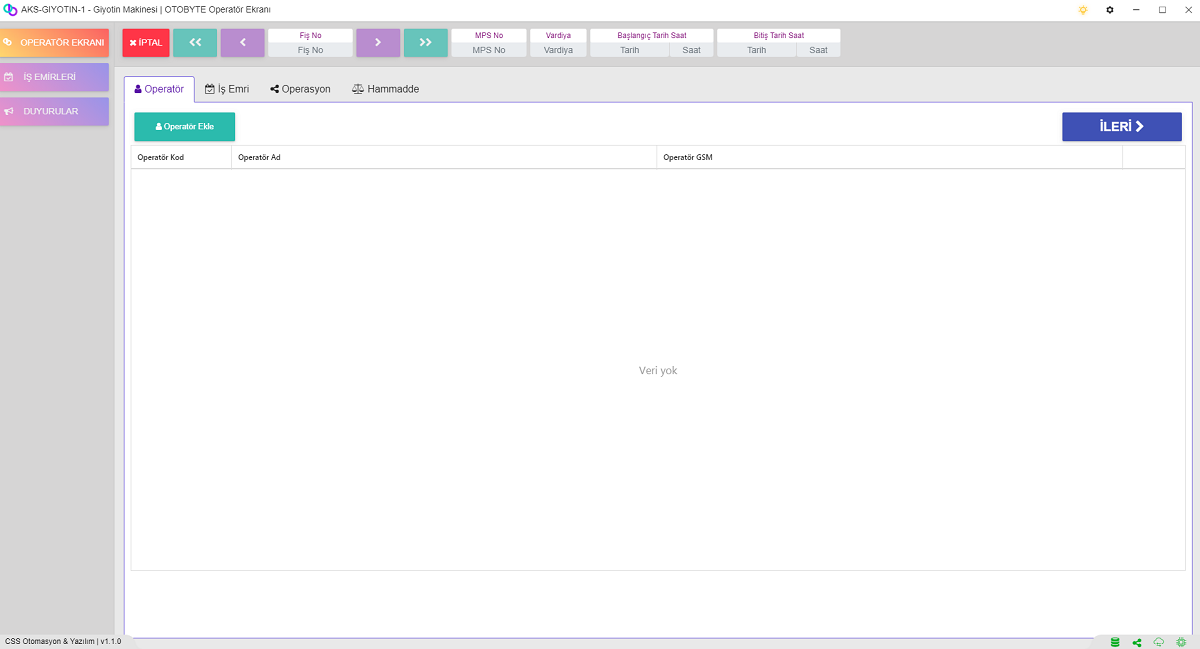This screenshot has width=1200, height=649.
Task: Click the Operatör Ekle button
Action: tap(185, 127)
